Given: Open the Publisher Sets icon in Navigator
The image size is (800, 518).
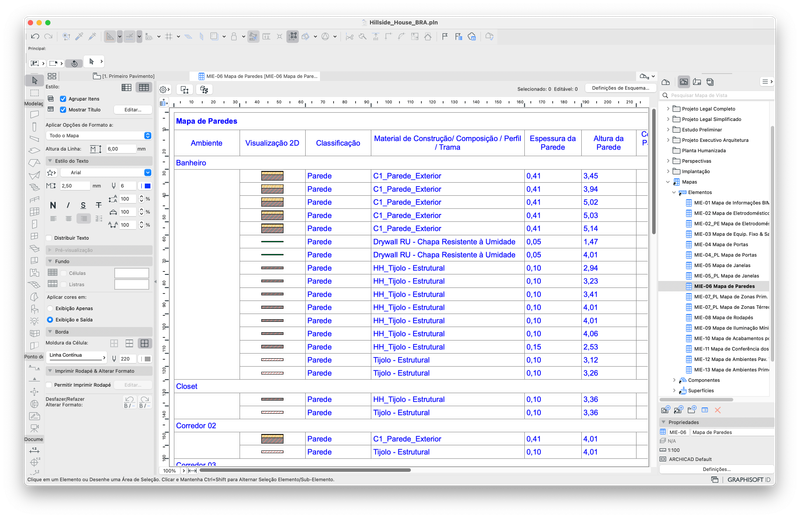Looking at the screenshot, I should 710,82.
